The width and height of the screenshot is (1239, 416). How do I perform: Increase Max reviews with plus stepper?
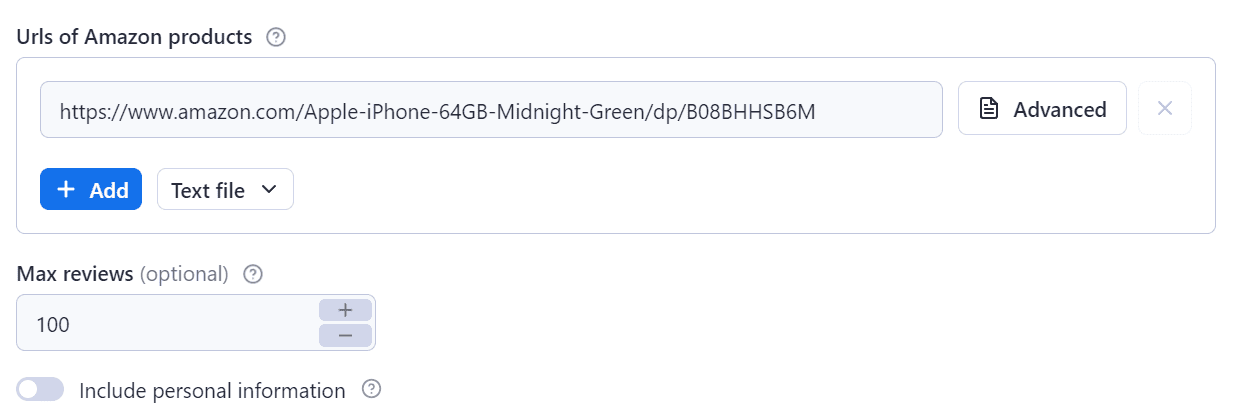point(345,310)
